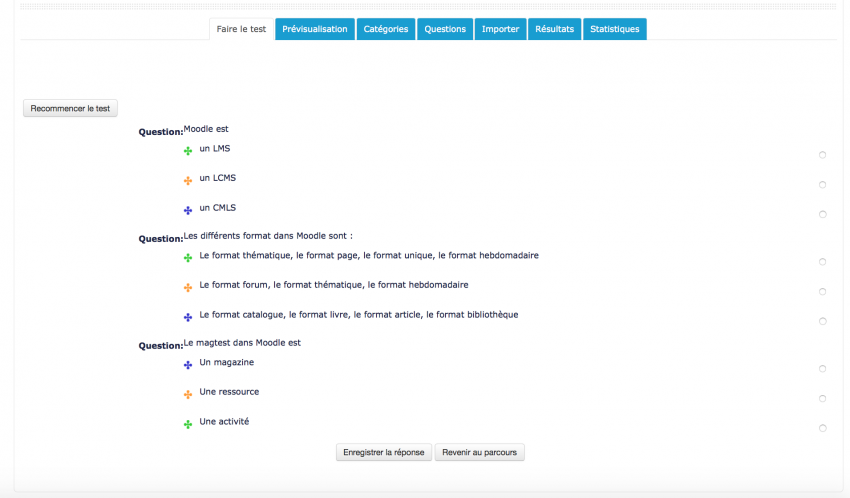Click the green plus icon beside 'Une activité'
Screen dimensions: 850x498
pyautogui.click(x=188, y=424)
